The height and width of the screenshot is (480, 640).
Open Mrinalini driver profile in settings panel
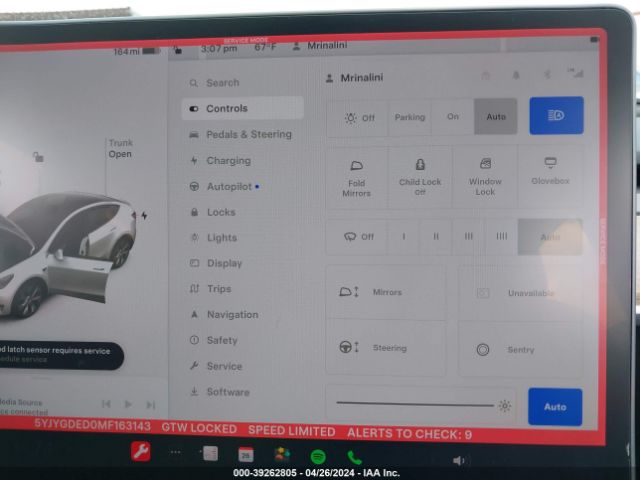[354, 78]
